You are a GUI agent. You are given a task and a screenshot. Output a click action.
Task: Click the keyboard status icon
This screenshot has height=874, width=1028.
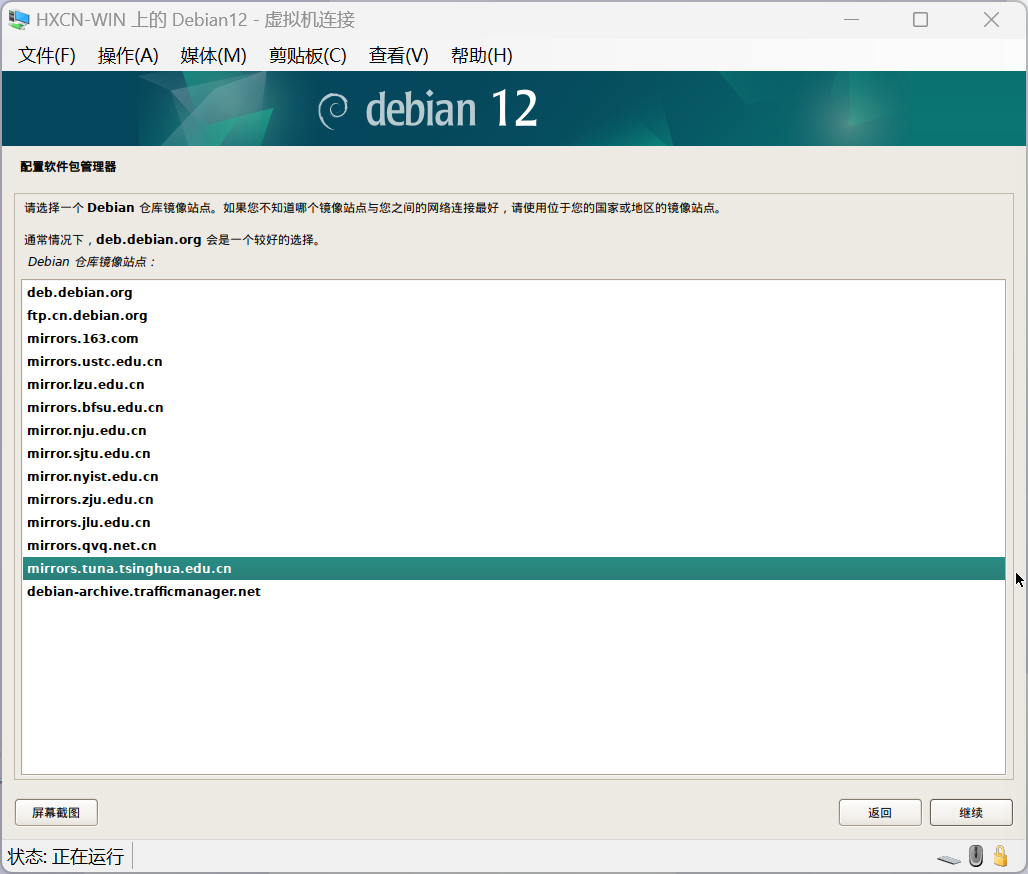(949, 858)
